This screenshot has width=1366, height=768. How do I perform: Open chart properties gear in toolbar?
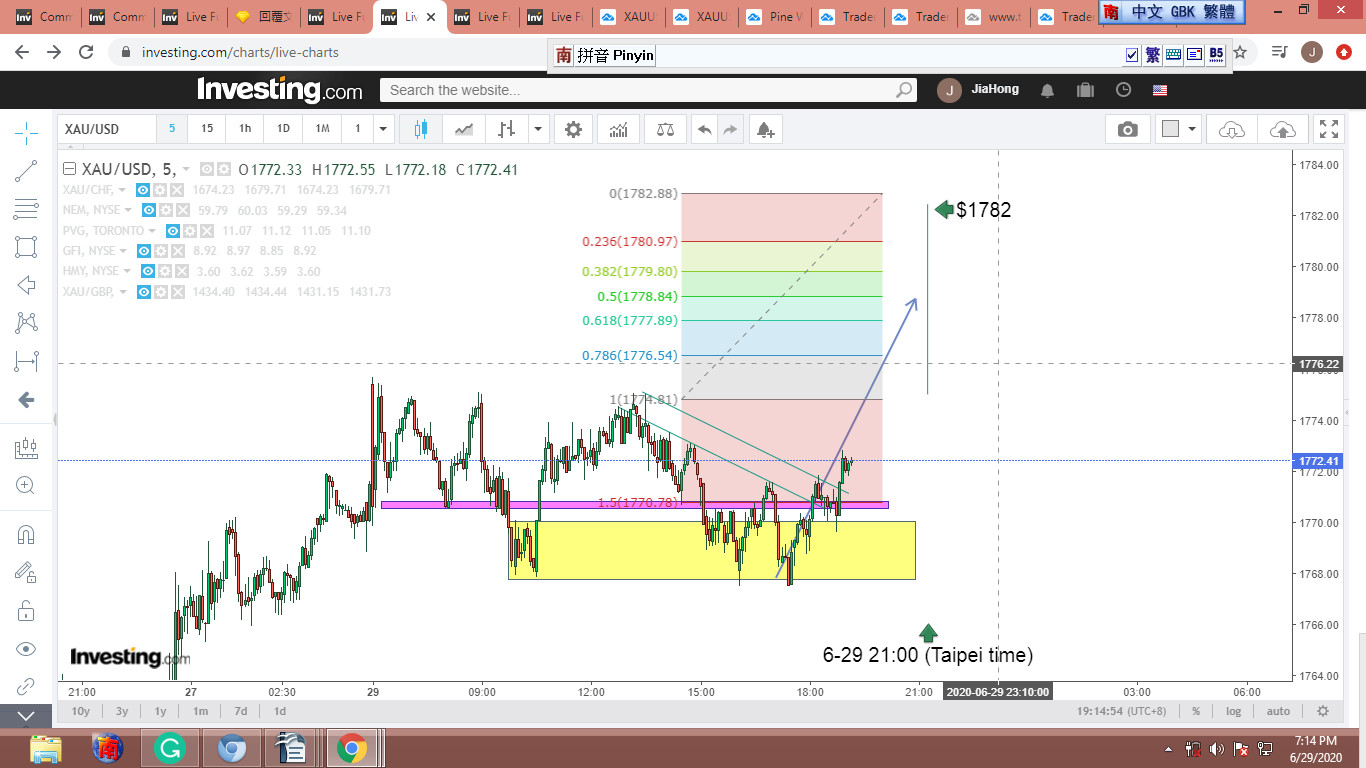[x=573, y=129]
